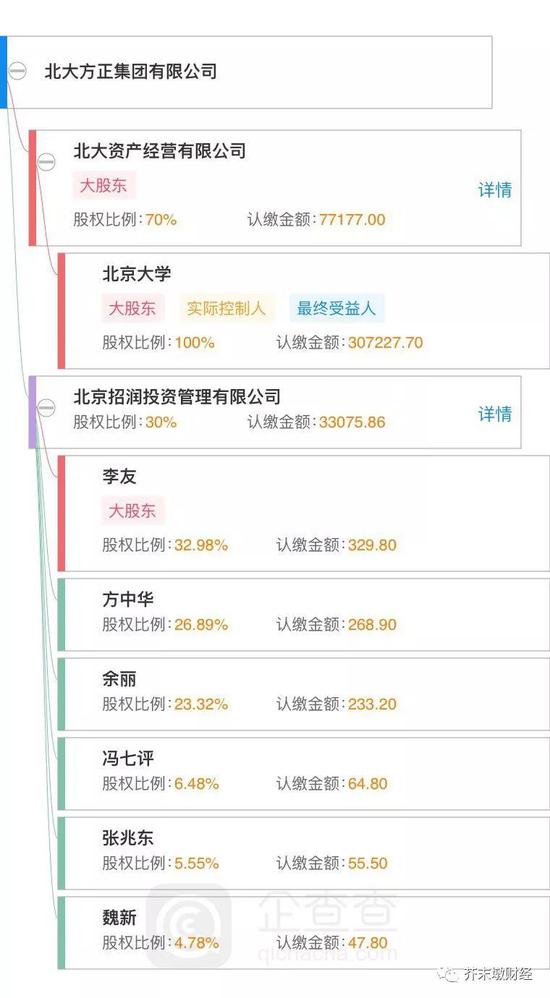The height and width of the screenshot is (998, 550).
Task: Select the 张兆东 shareholder entry
Action: click(304, 853)
